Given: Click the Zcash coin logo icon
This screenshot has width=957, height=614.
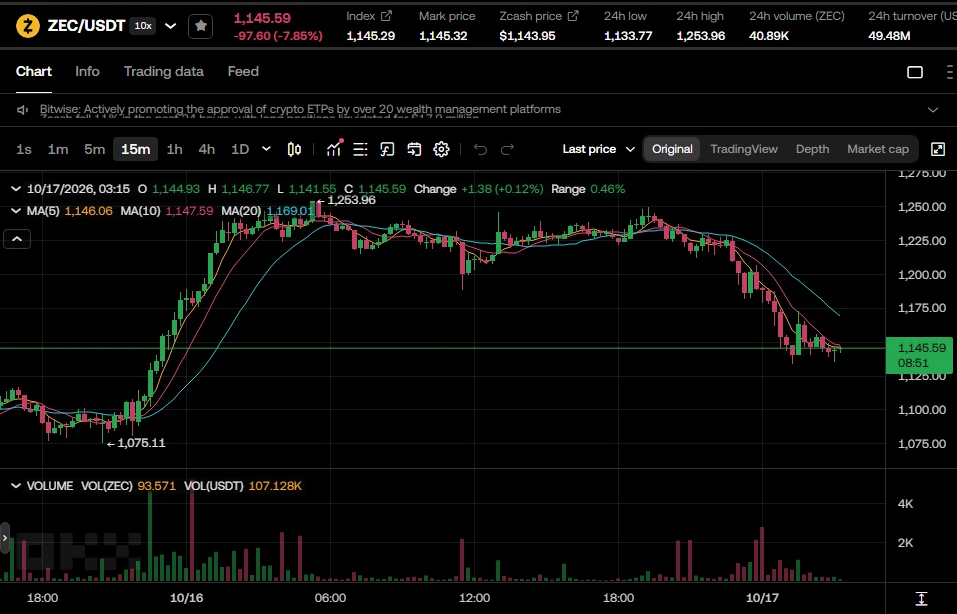Looking at the screenshot, I should pyautogui.click(x=27, y=26).
